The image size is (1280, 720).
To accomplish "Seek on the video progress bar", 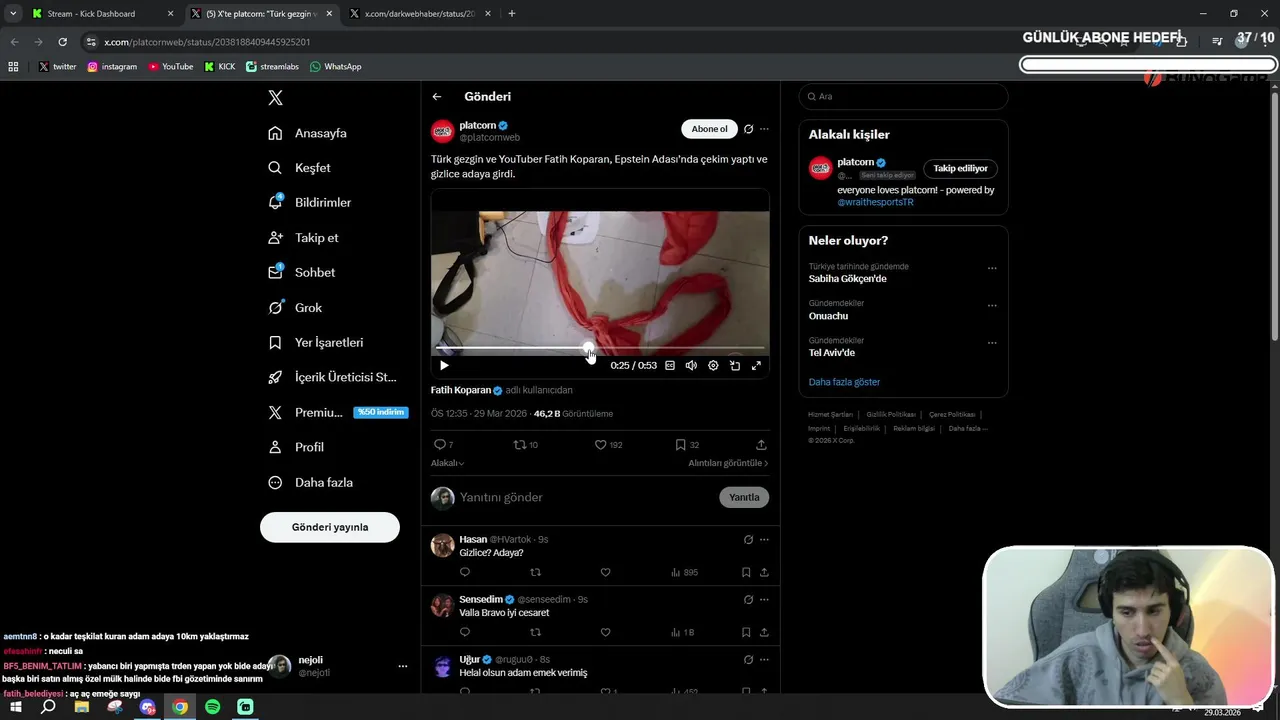I will click(x=600, y=348).
